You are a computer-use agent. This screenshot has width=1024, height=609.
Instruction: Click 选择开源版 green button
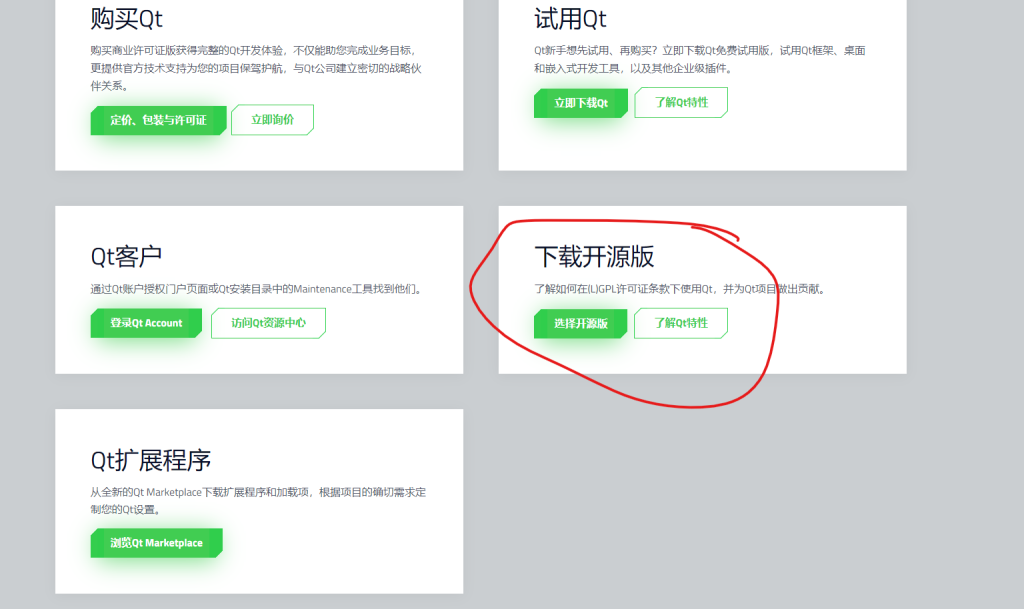pyautogui.click(x=581, y=324)
